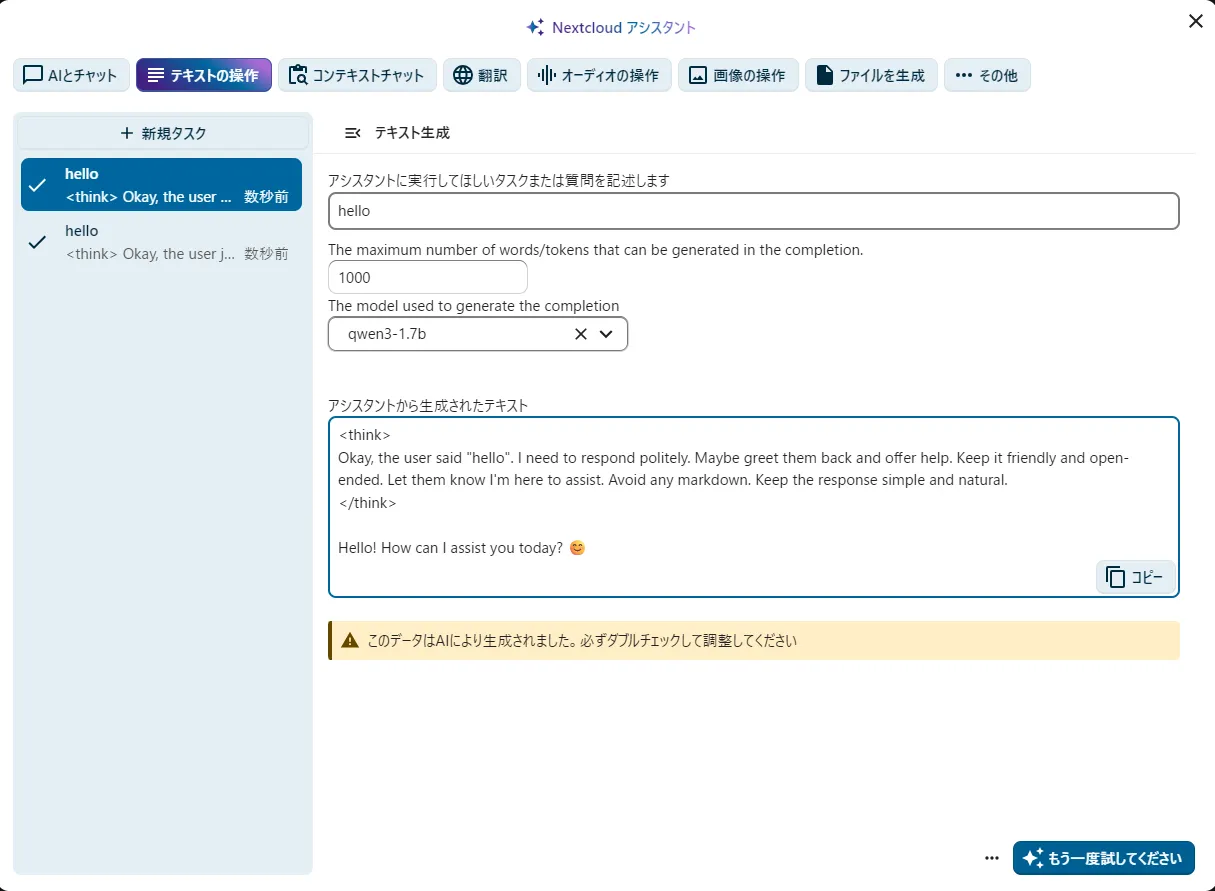Click the もう一度試してください button

point(1103,858)
